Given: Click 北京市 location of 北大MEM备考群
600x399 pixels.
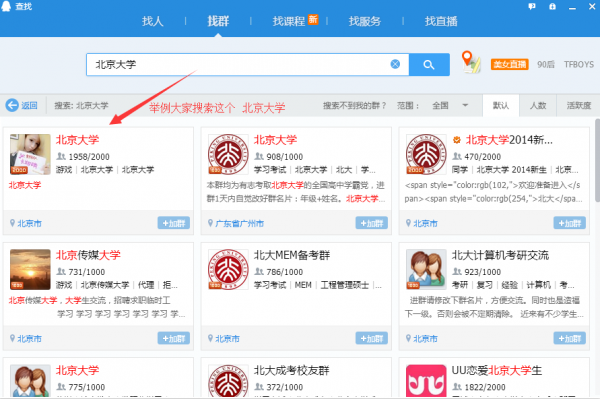Looking at the screenshot, I should point(227,339).
